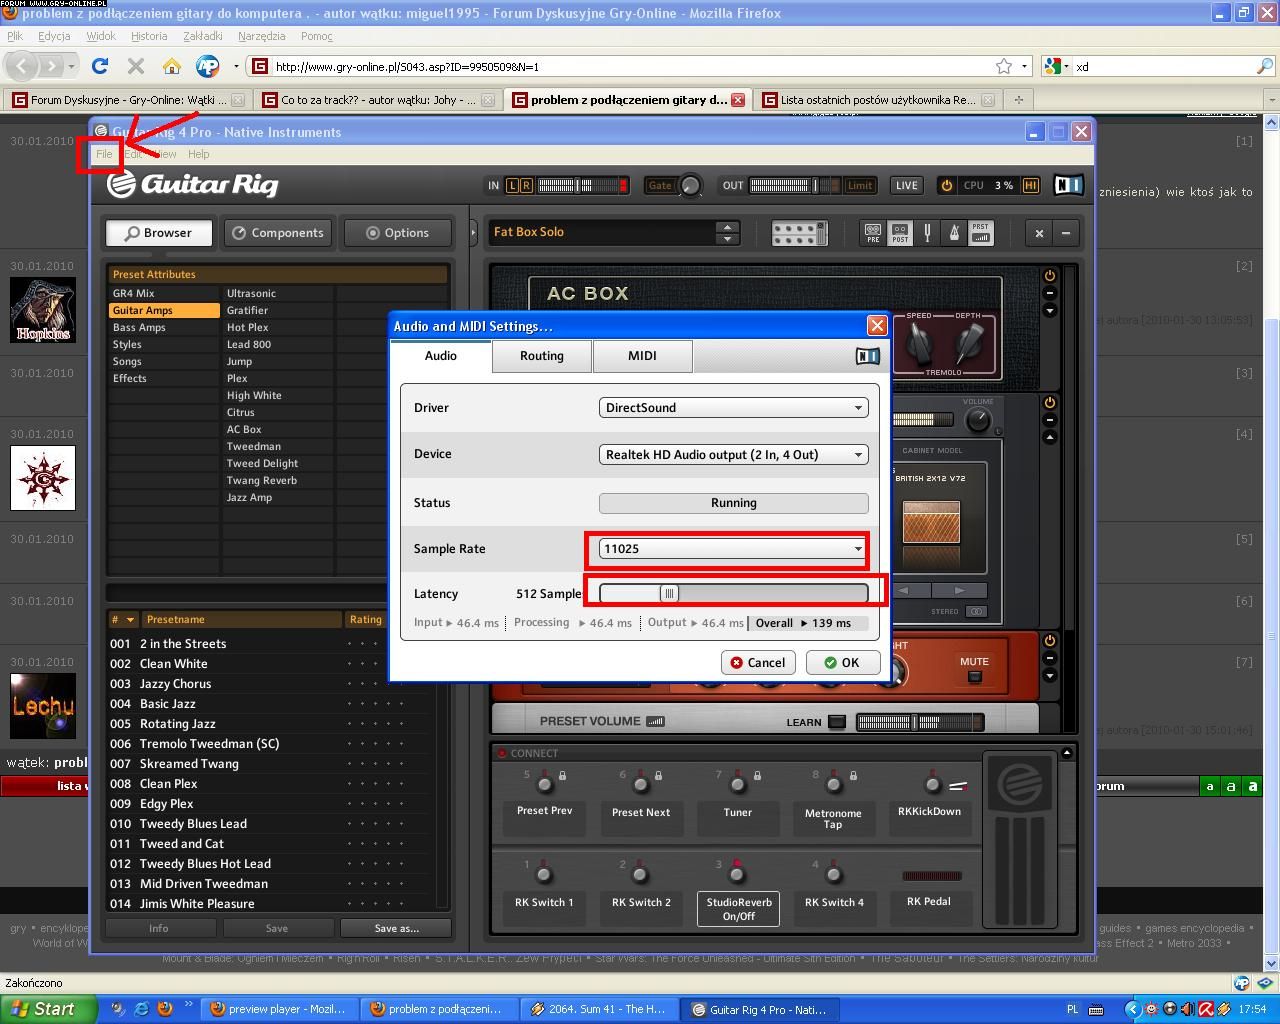Select the Tweedy Blues Lead preset
Screen dimensions: 1280x1024
(x=193, y=824)
